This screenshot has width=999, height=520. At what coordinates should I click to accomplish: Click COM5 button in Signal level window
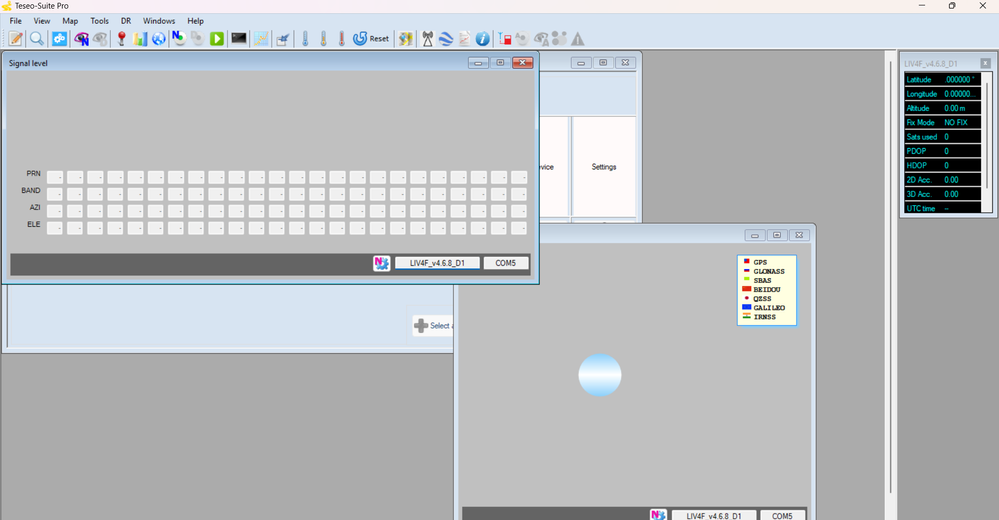[506, 263]
